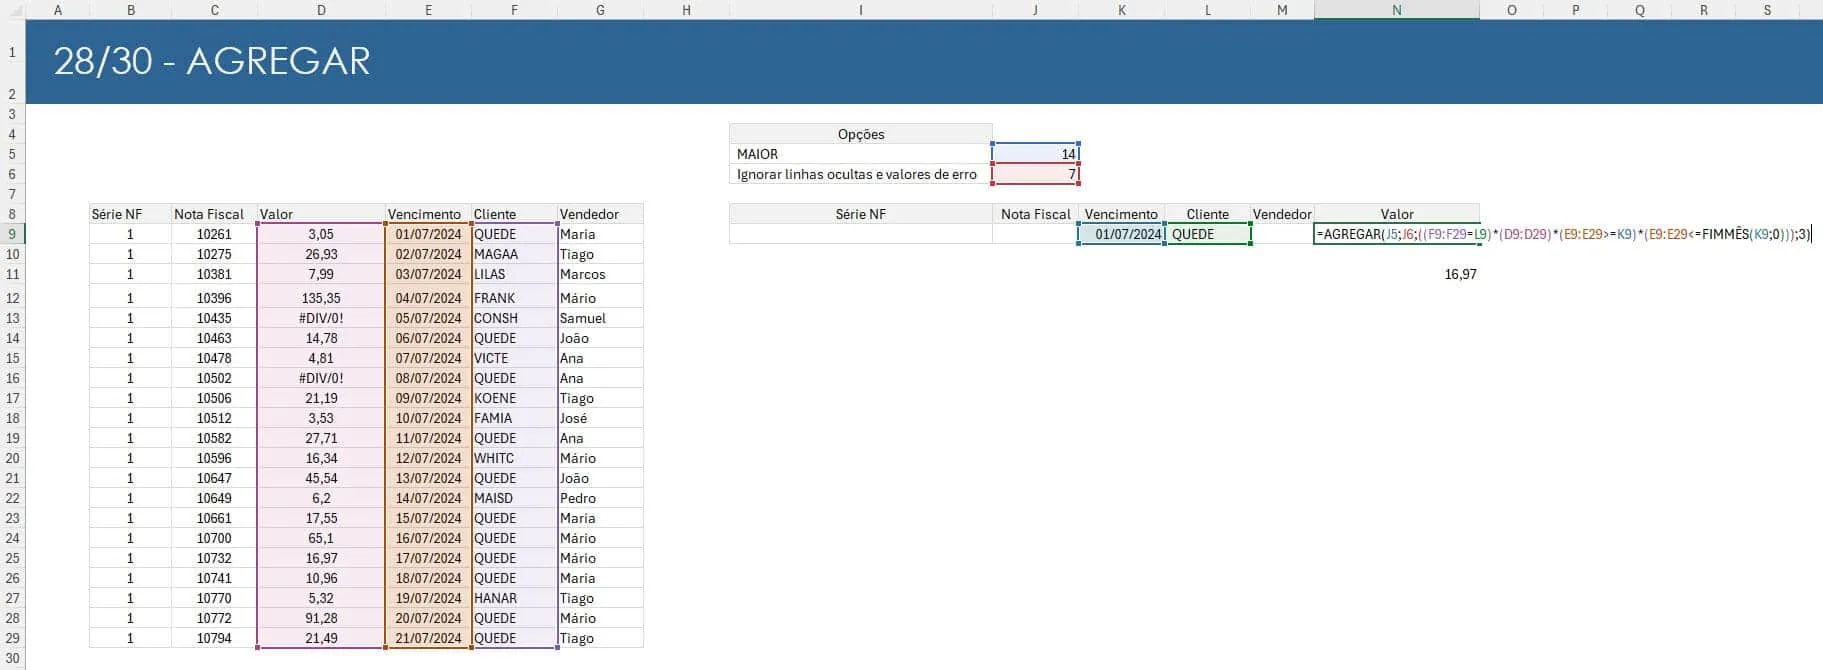Image resolution: width=1823 pixels, height=670 pixels.
Task: Click the 'Valor' header in the data table
Action: click(321, 214)
